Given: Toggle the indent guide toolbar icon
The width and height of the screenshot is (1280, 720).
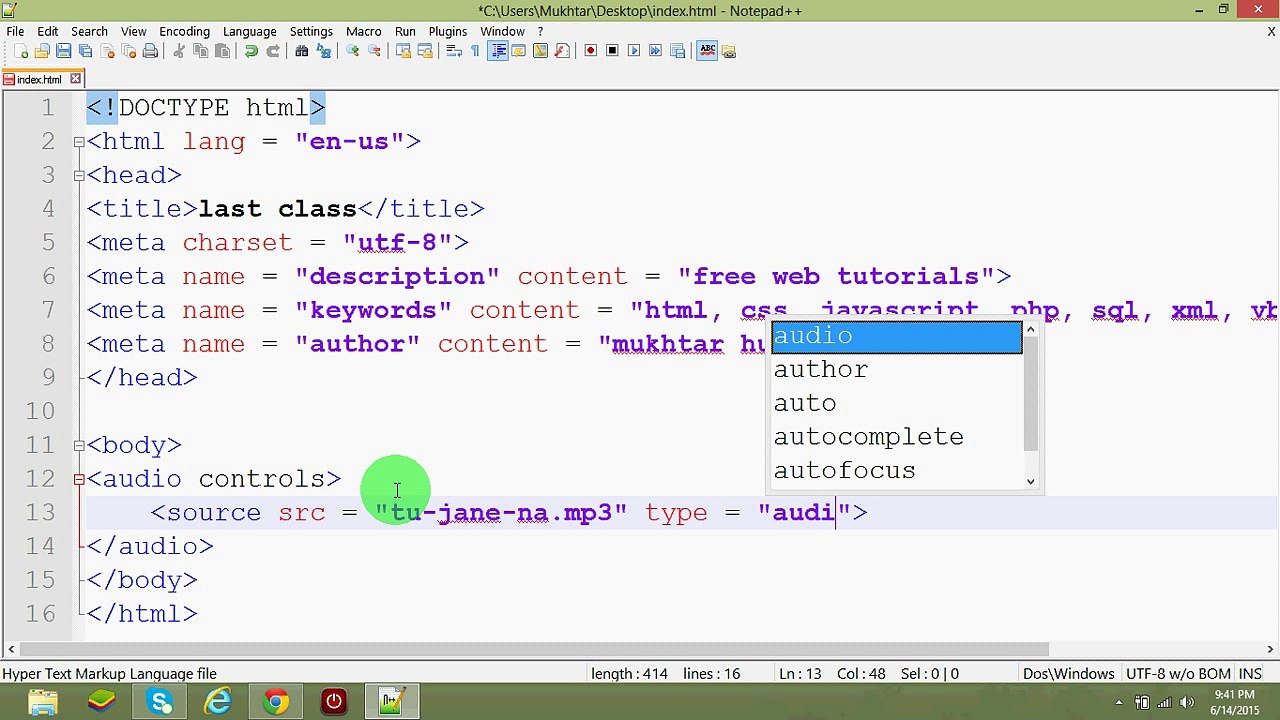Looking at the screenshot, I should [498, 51].
